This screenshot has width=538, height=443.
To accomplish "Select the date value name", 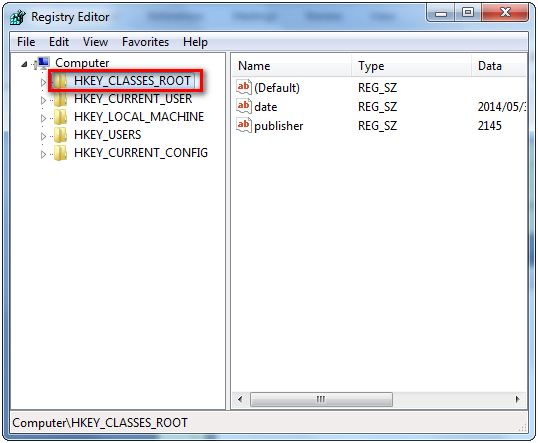I will click(x=266, y=107).
